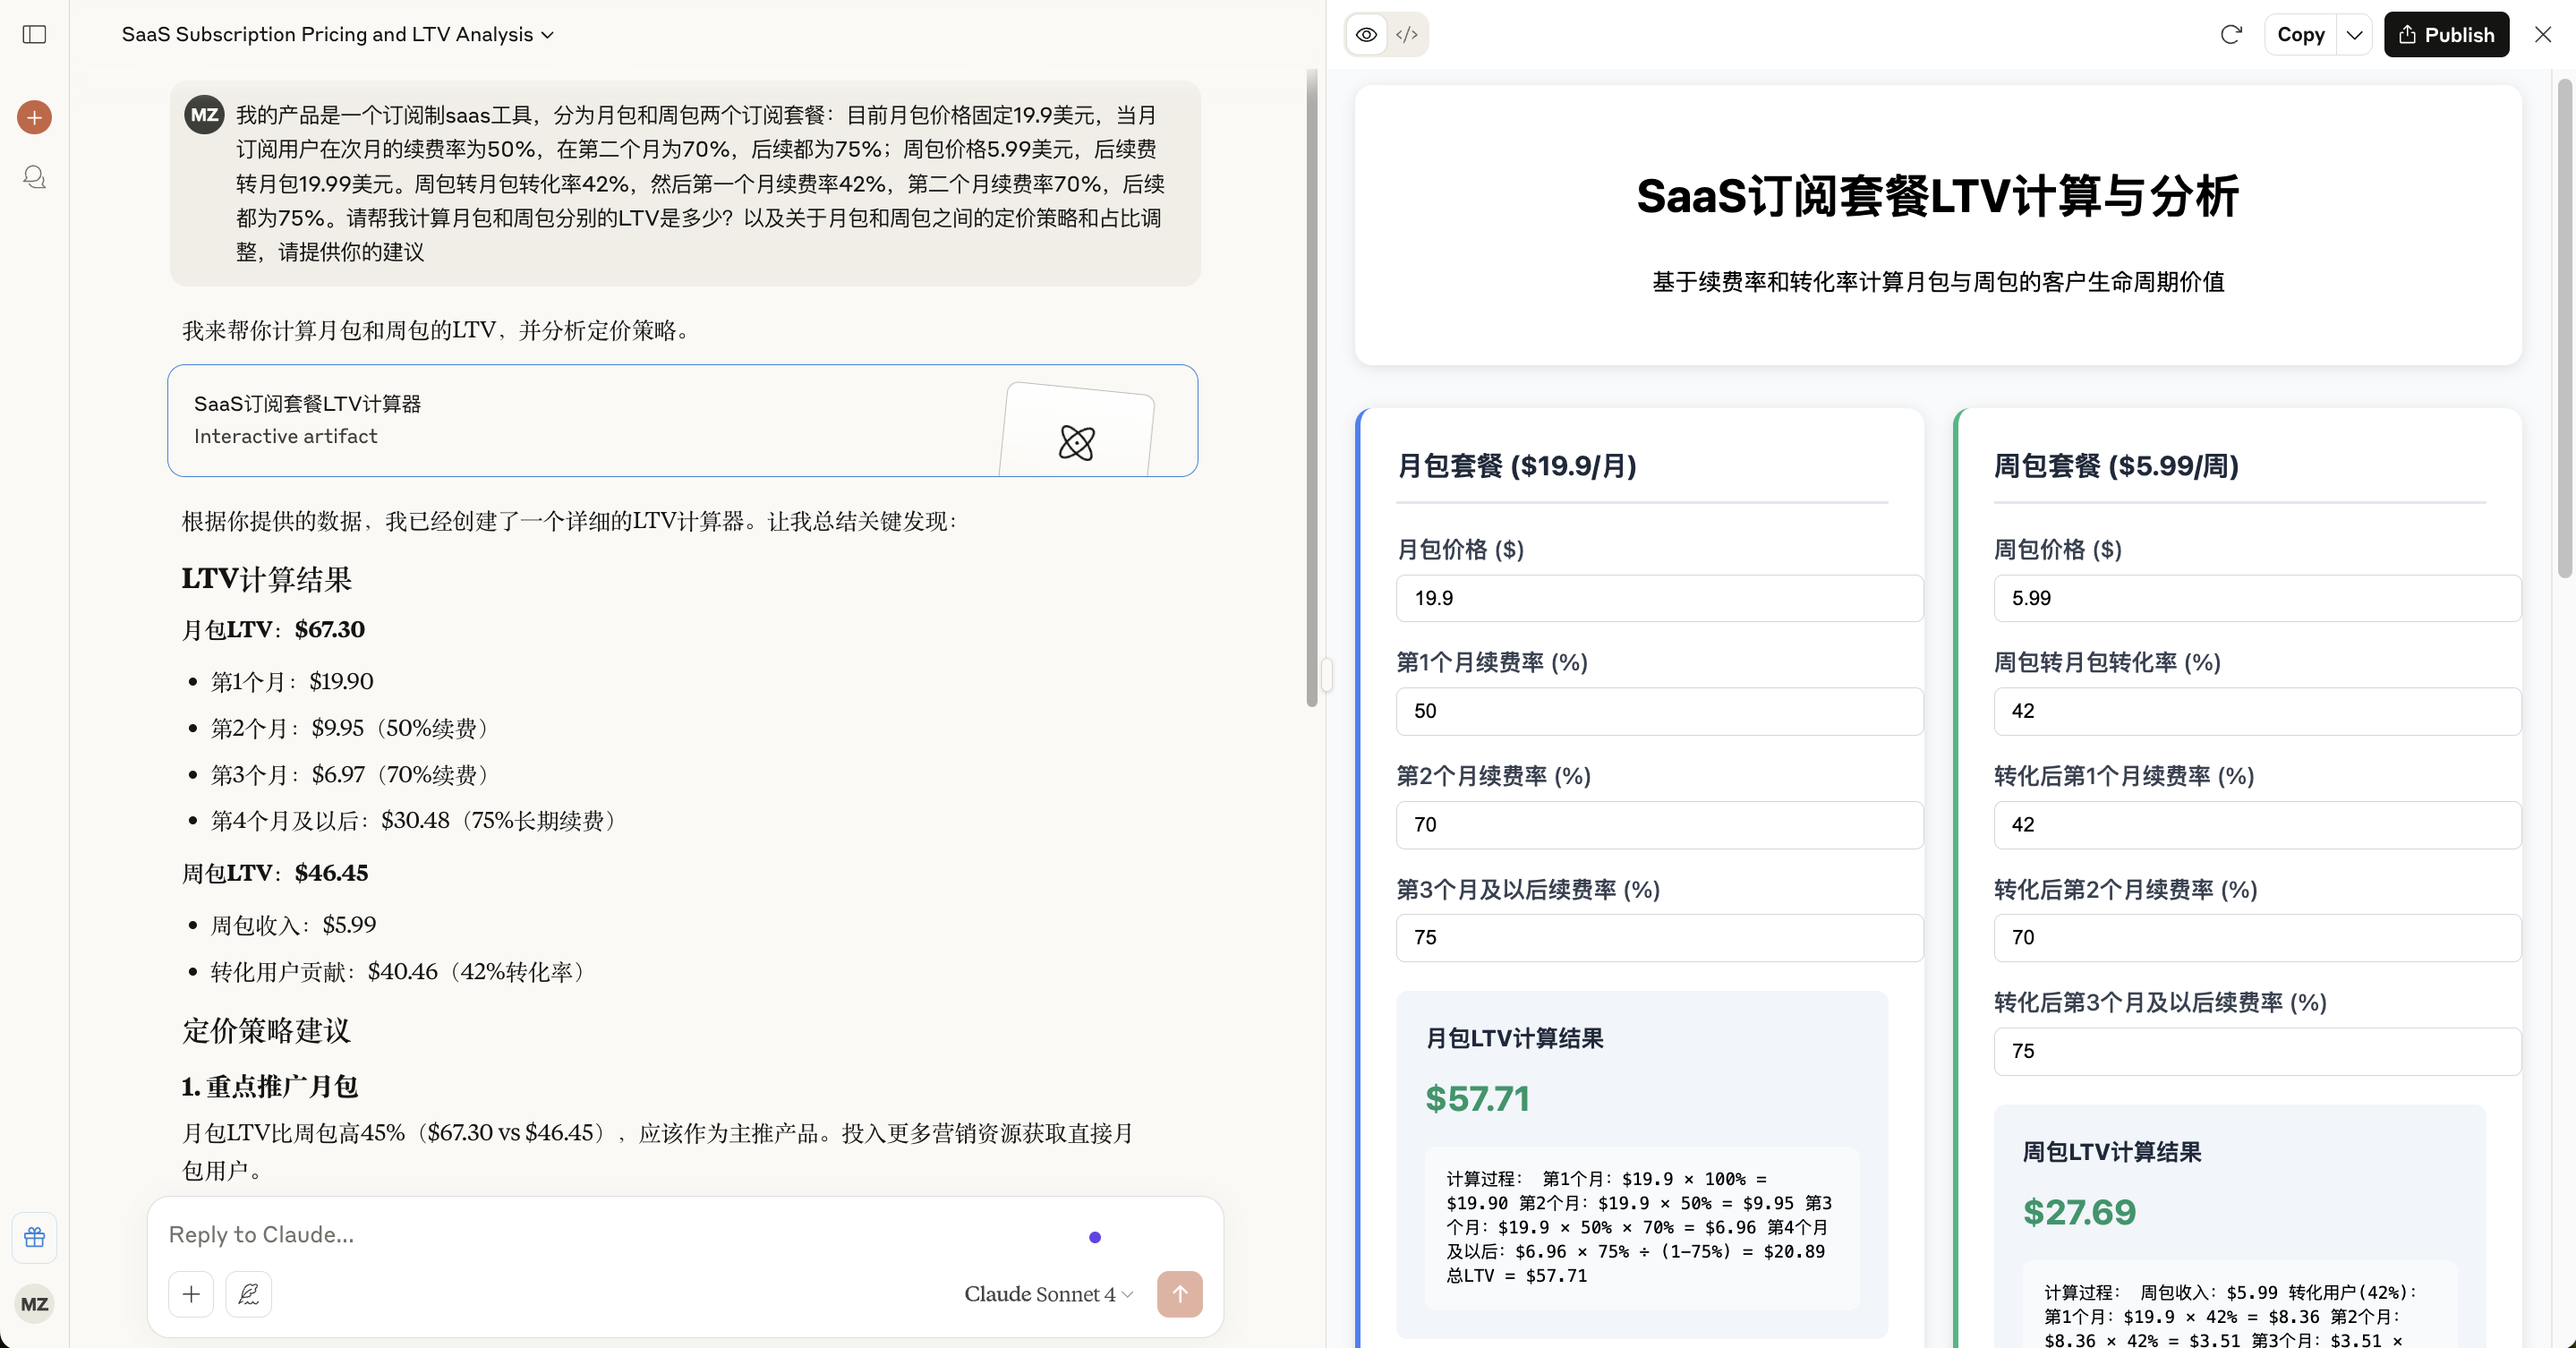2576x1348 pixels.
Task: Close the artifact panel
Action: (2543, 35)
